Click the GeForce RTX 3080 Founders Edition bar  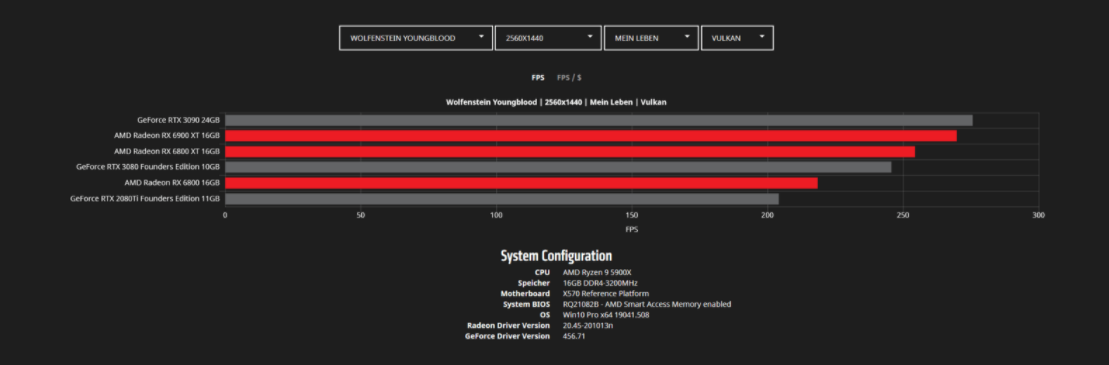point(558,168)
